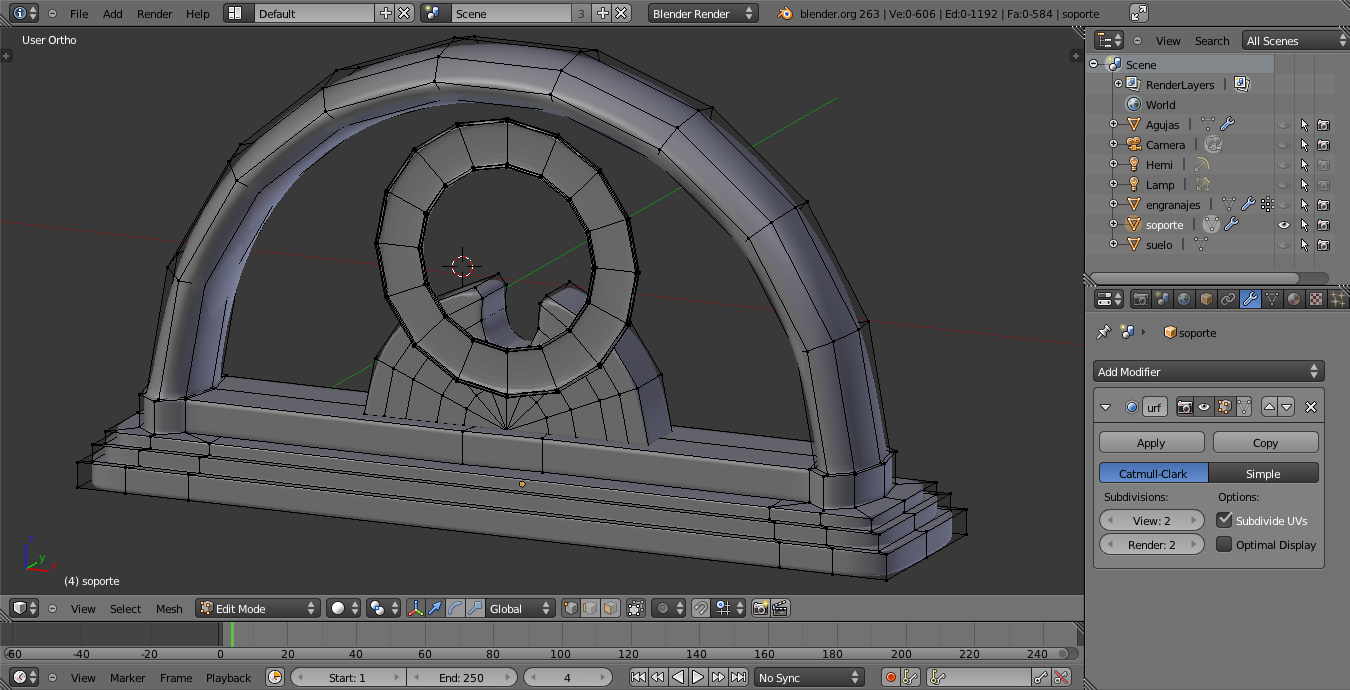
Task: Insert keyframe using timeline key icon
Action: (1041, 677)
